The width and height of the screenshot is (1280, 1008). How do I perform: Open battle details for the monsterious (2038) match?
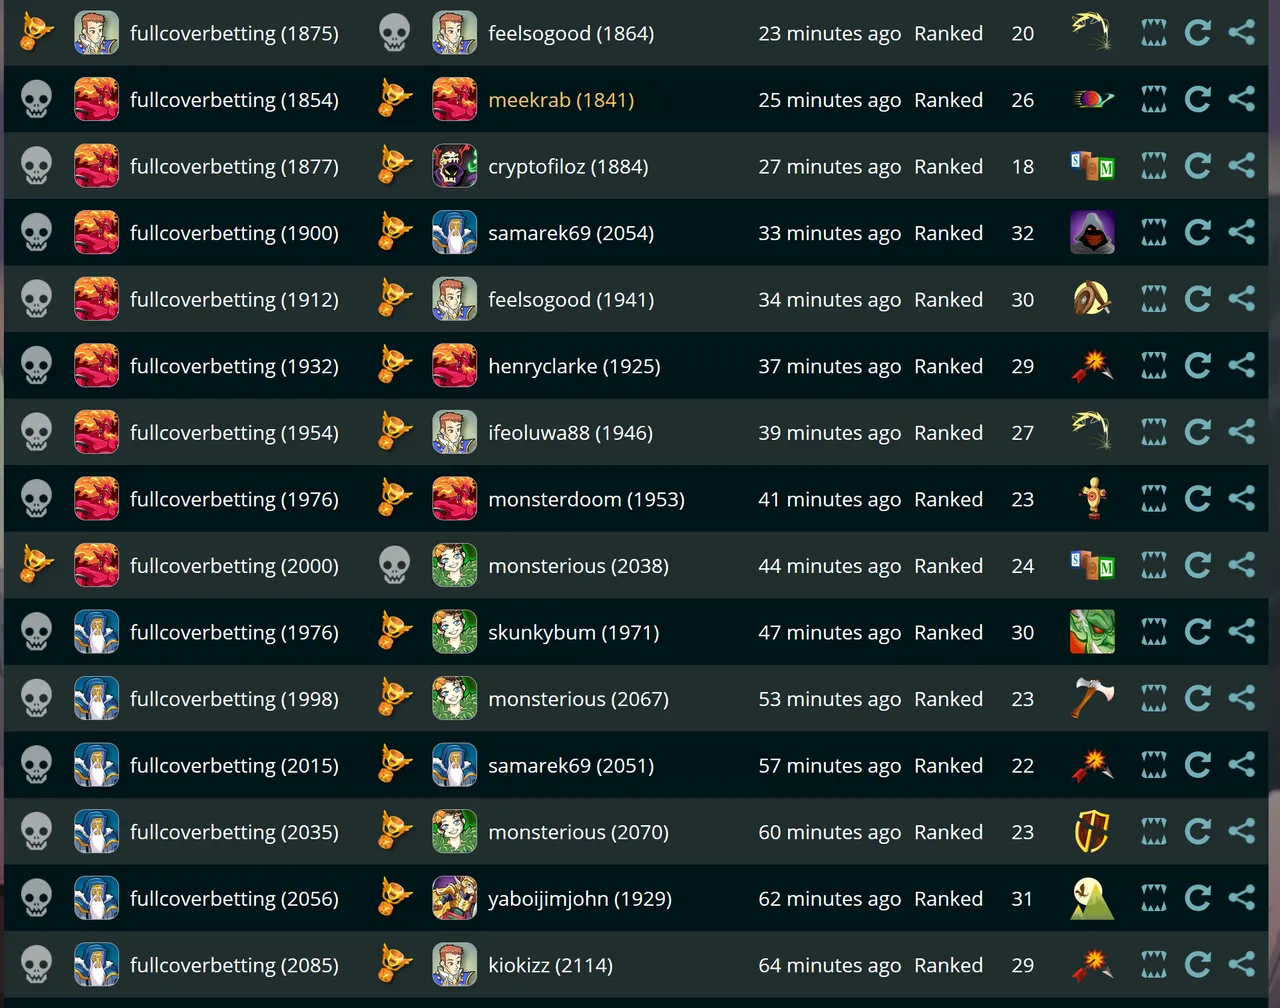pos(1154,565)
